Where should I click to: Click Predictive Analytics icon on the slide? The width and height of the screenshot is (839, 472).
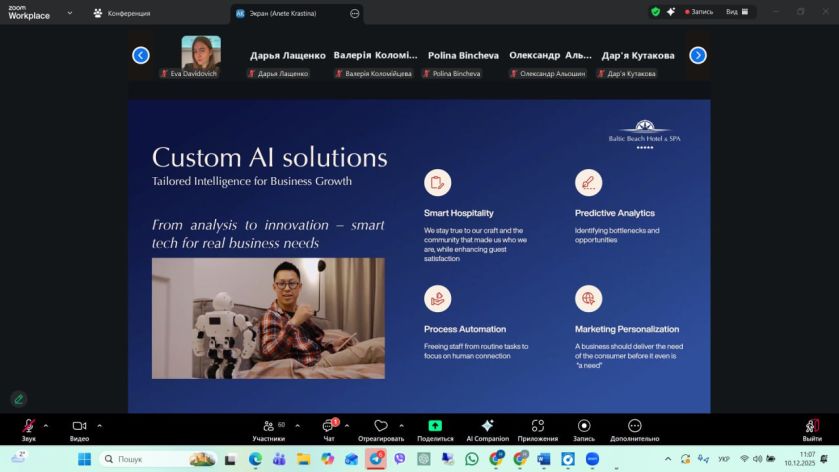point(589,182)
